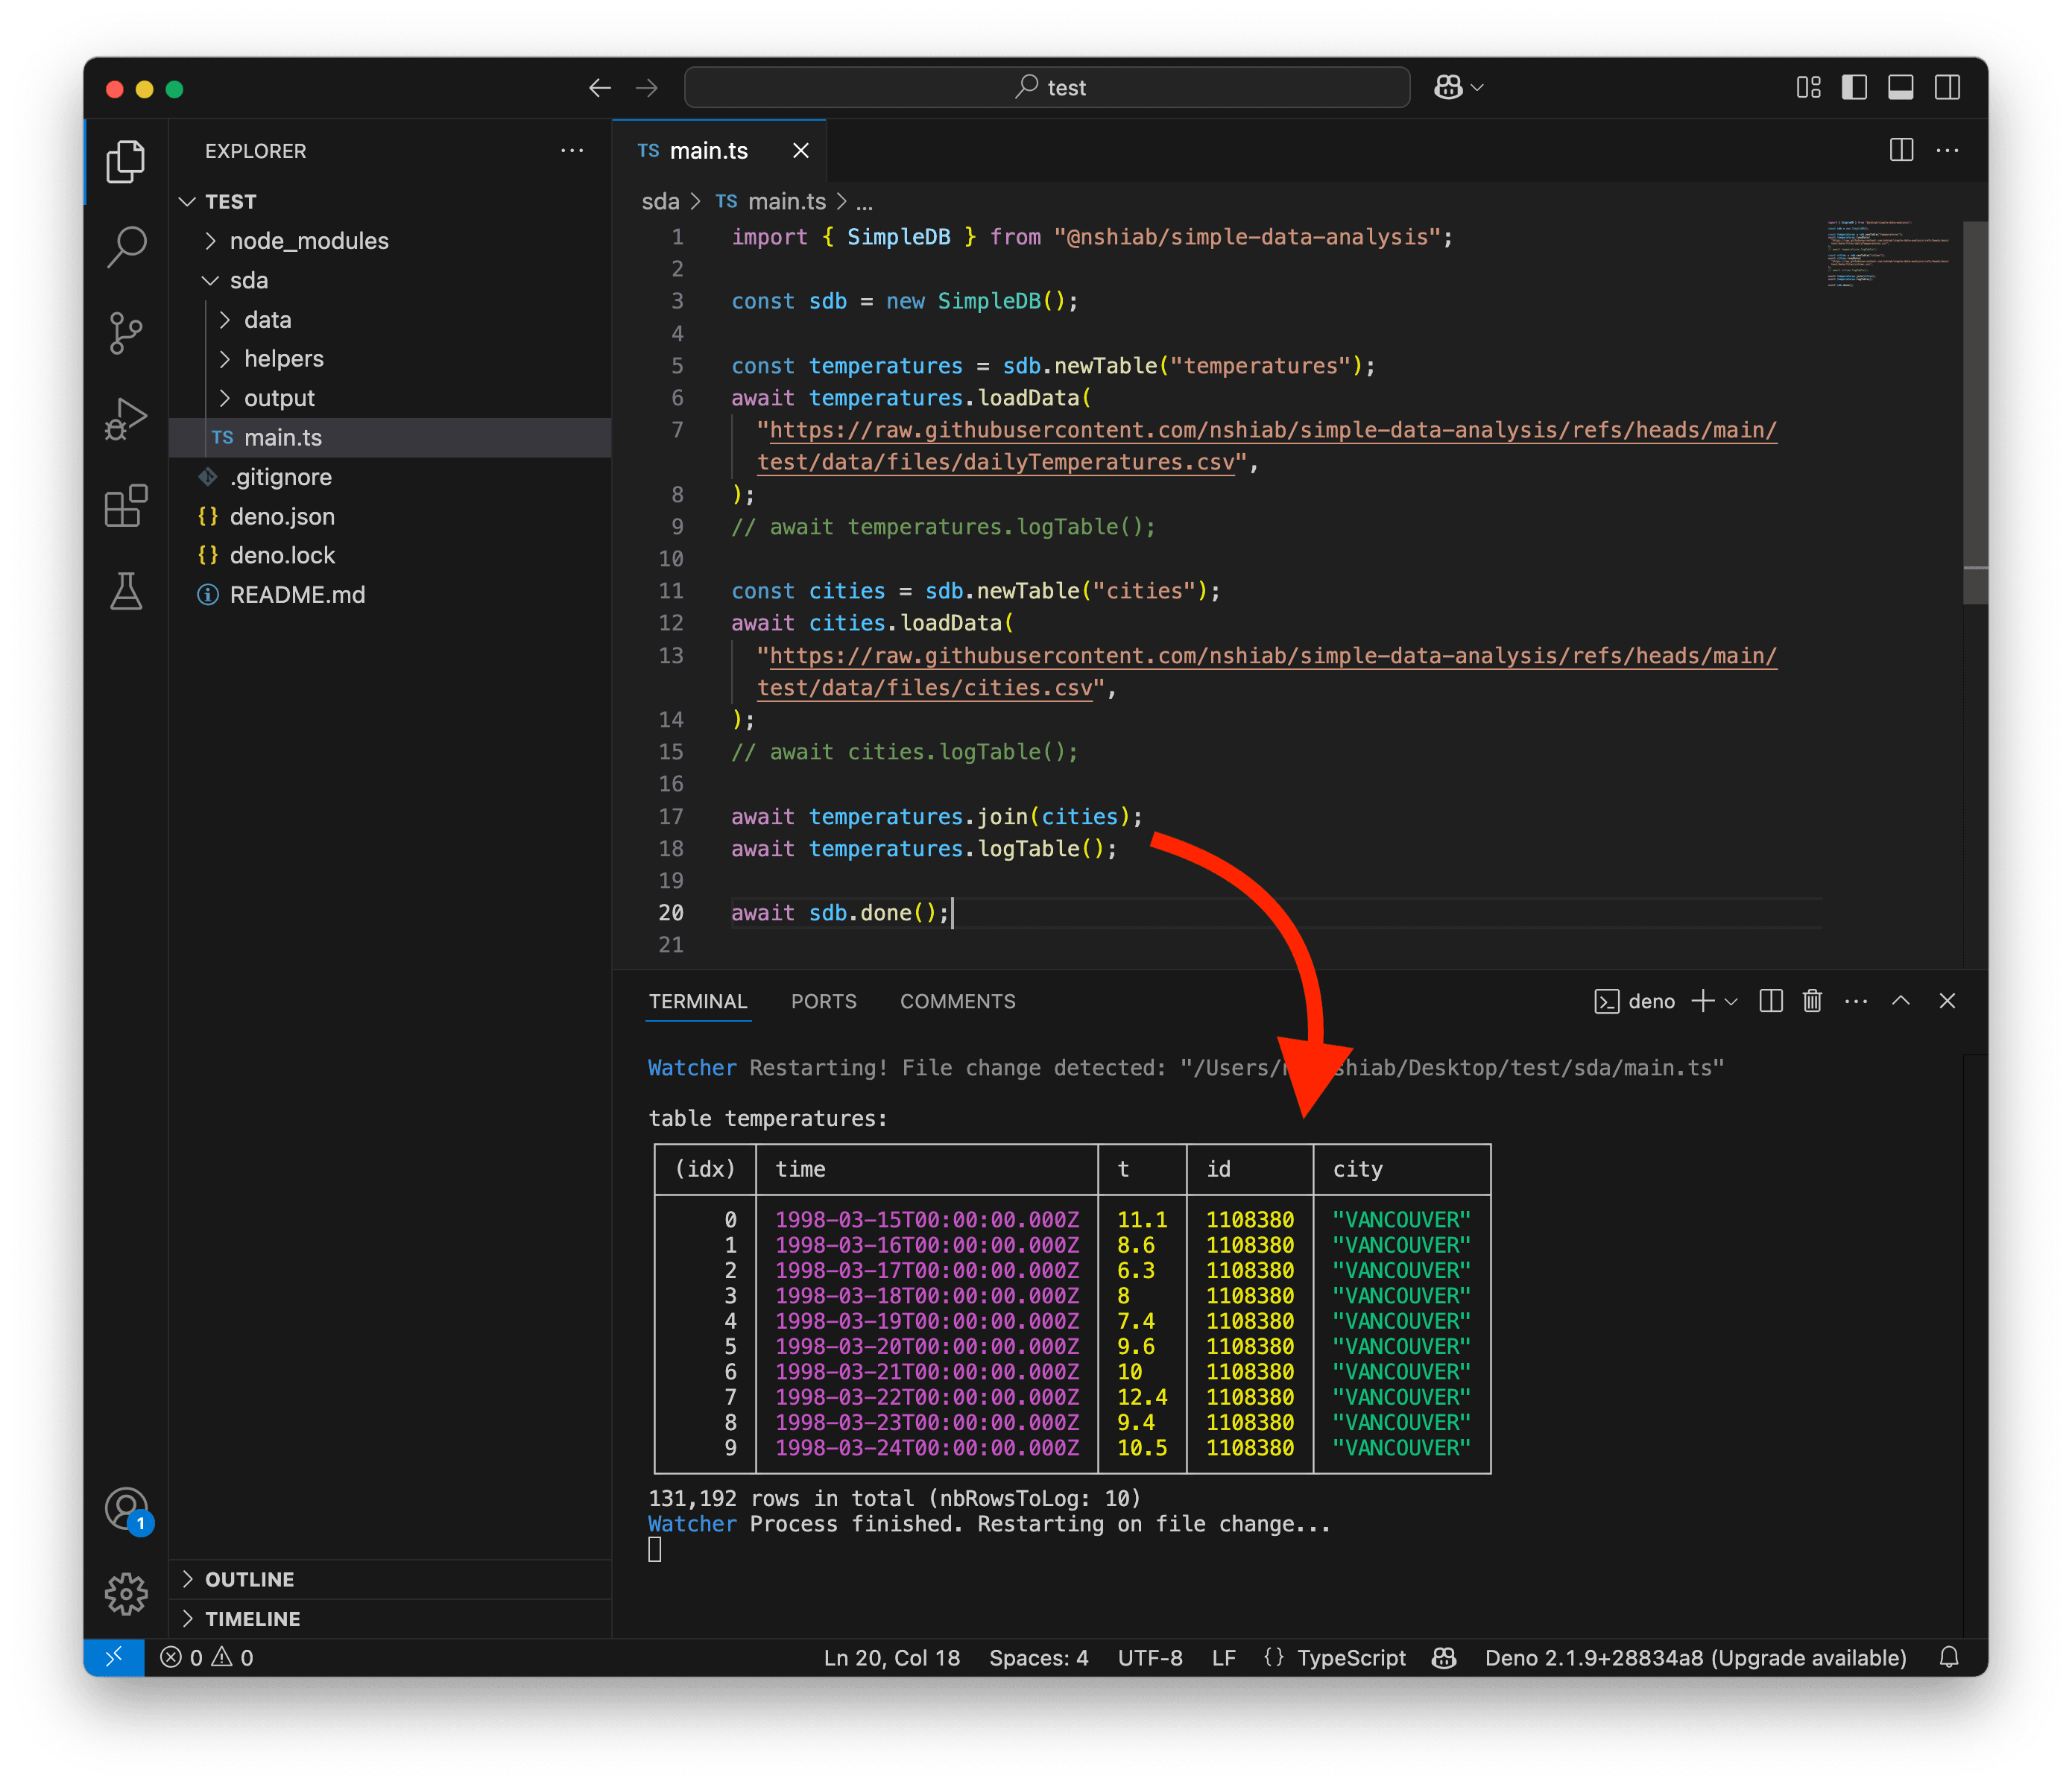Create a new terminal with plus
This screenshot has width=2072, height=1787.
coord(1702,1001)
